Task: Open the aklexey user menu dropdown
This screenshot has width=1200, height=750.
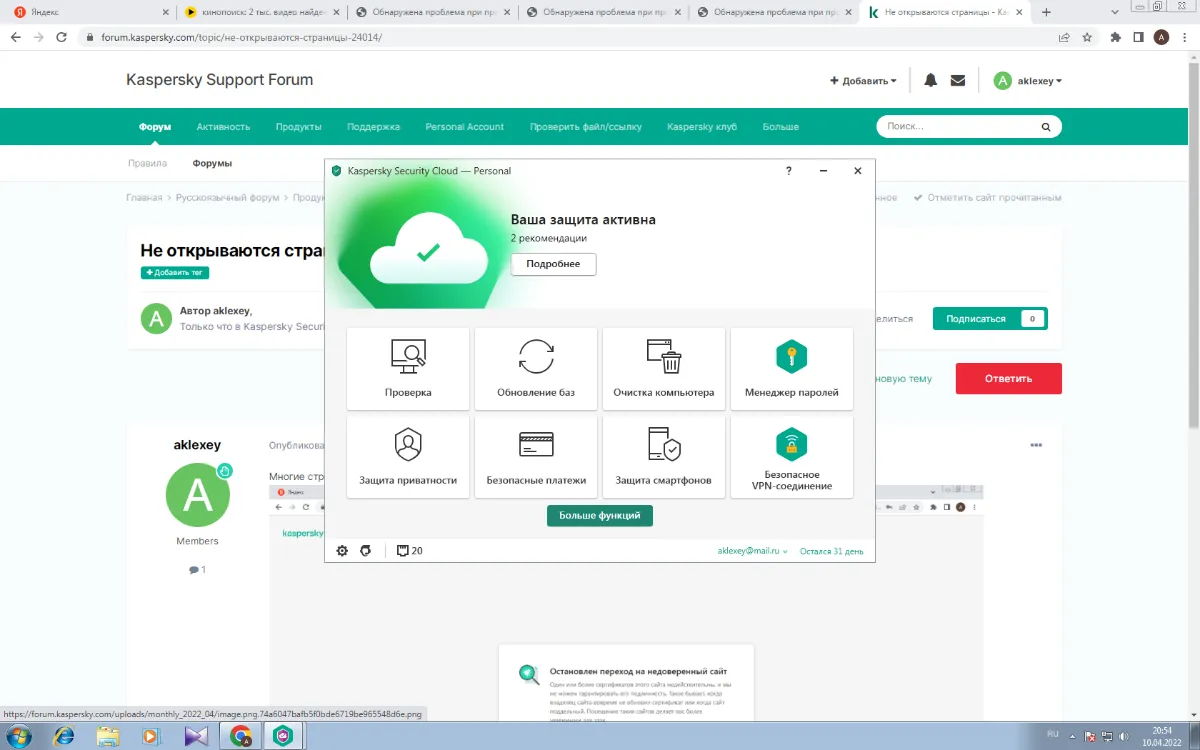Action: point(1028,81)
